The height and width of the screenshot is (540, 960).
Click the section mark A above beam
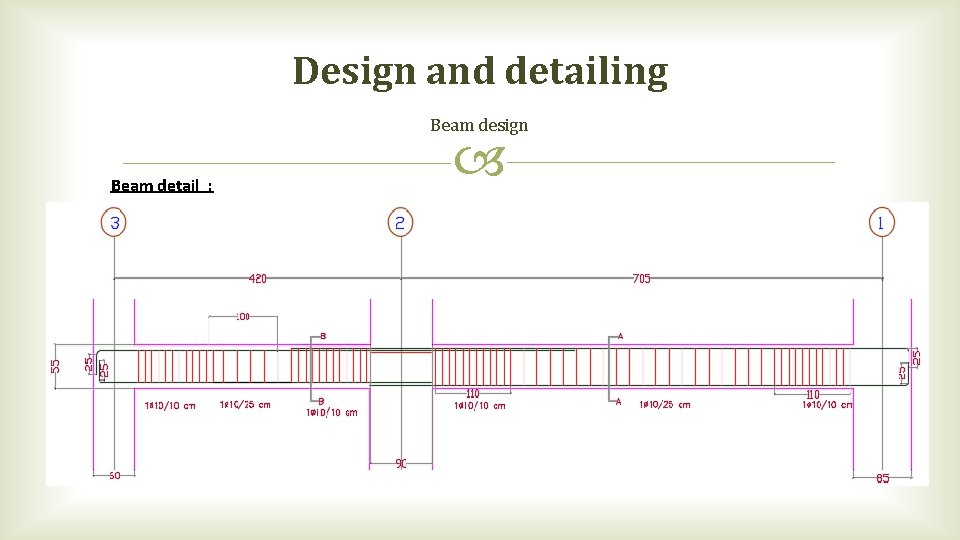620,336
